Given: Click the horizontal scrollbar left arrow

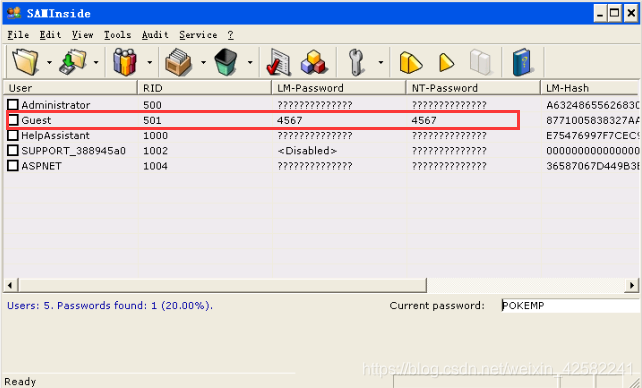Looking at the screenshot, I should [x=10, y=285].
